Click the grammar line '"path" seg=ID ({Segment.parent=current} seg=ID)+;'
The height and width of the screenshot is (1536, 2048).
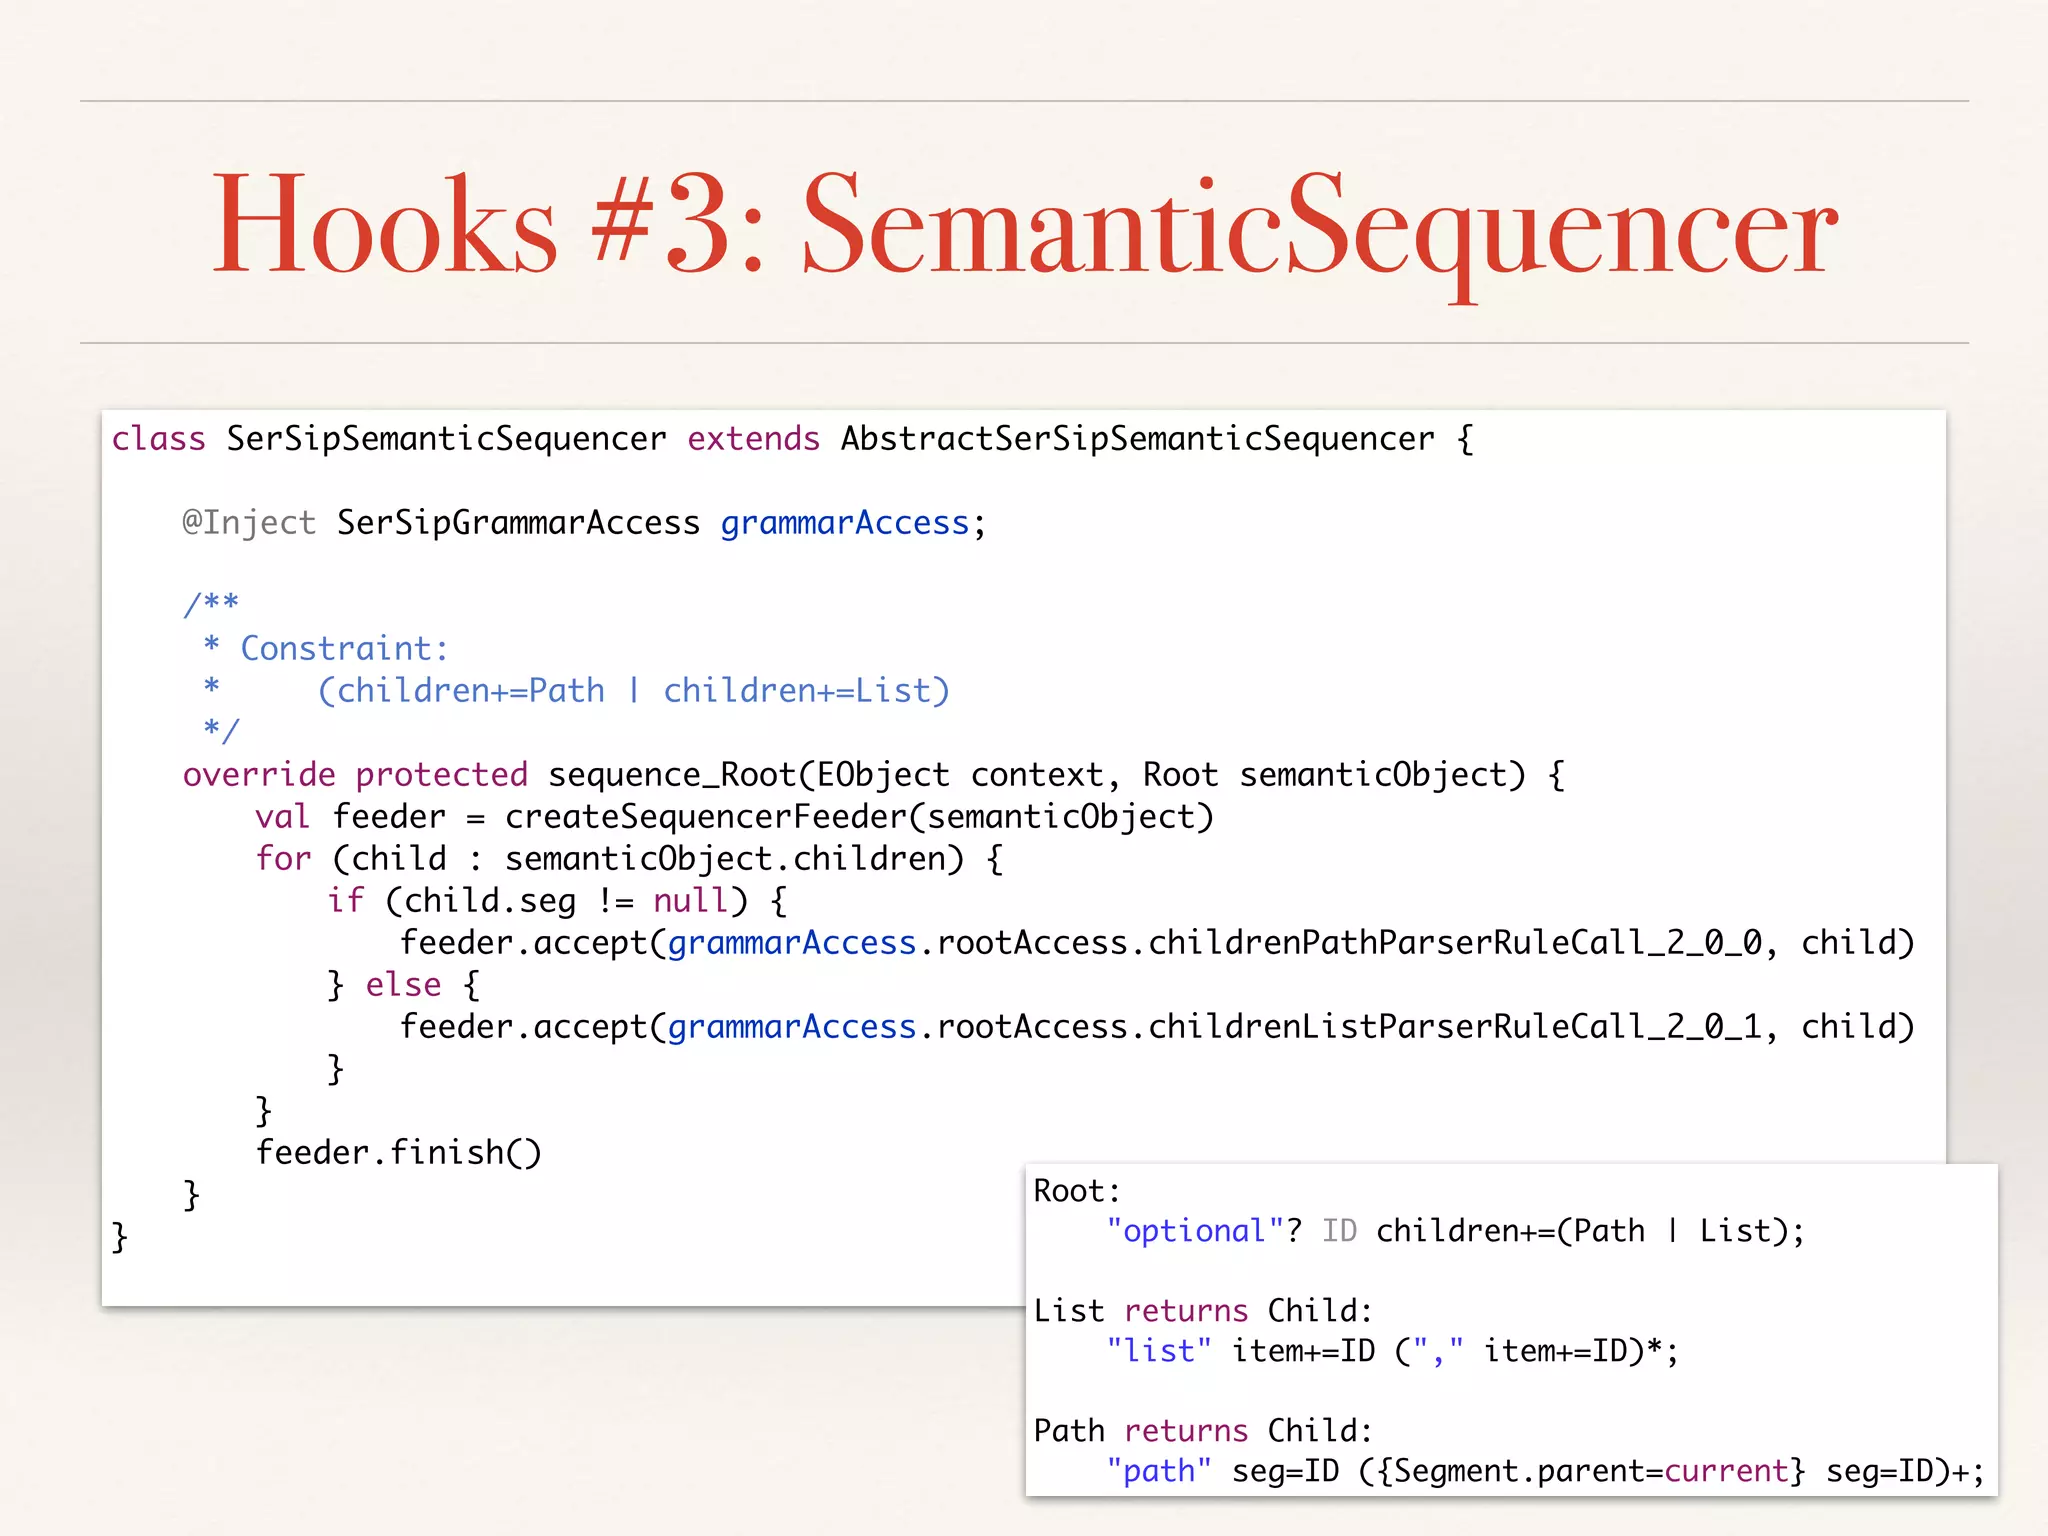(1545, 1471)
